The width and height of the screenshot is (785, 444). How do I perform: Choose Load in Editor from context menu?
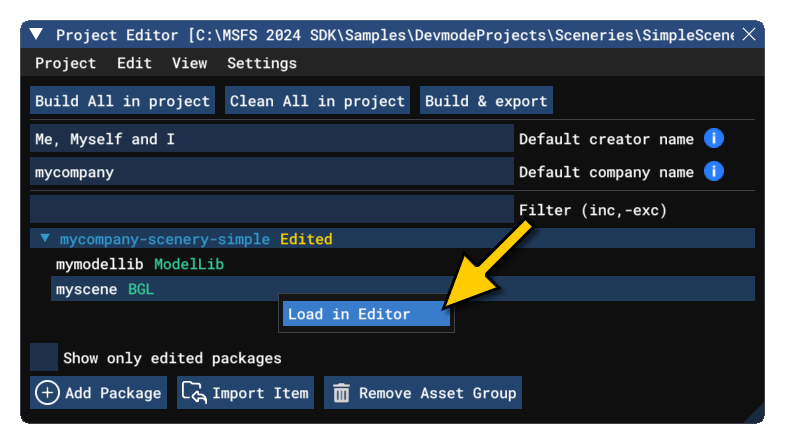[350, 314]
